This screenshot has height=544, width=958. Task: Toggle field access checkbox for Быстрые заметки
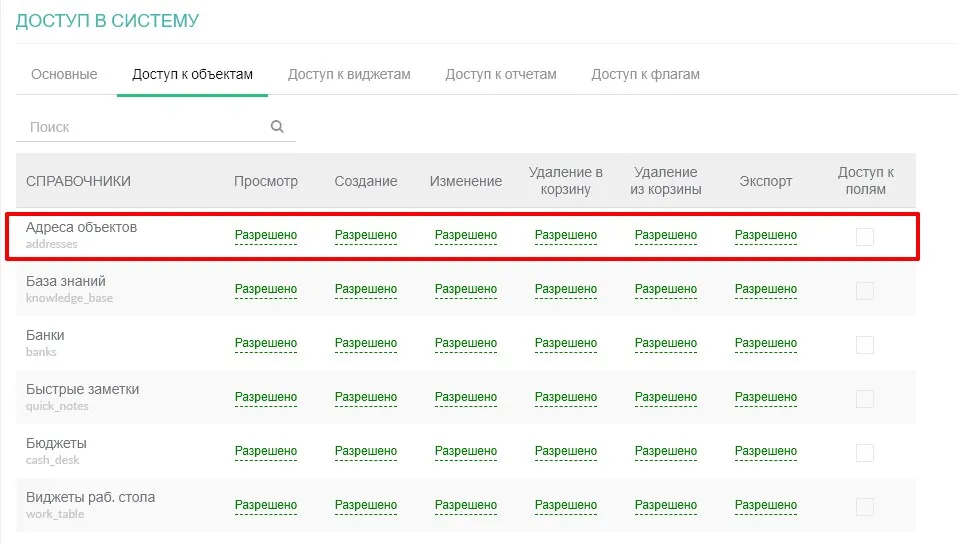(x=864, y=398)
